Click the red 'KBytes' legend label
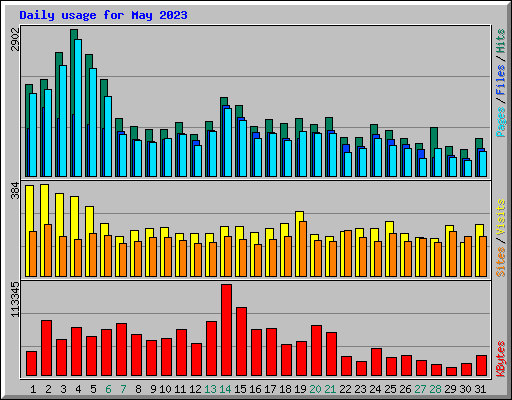 point(501,359)
